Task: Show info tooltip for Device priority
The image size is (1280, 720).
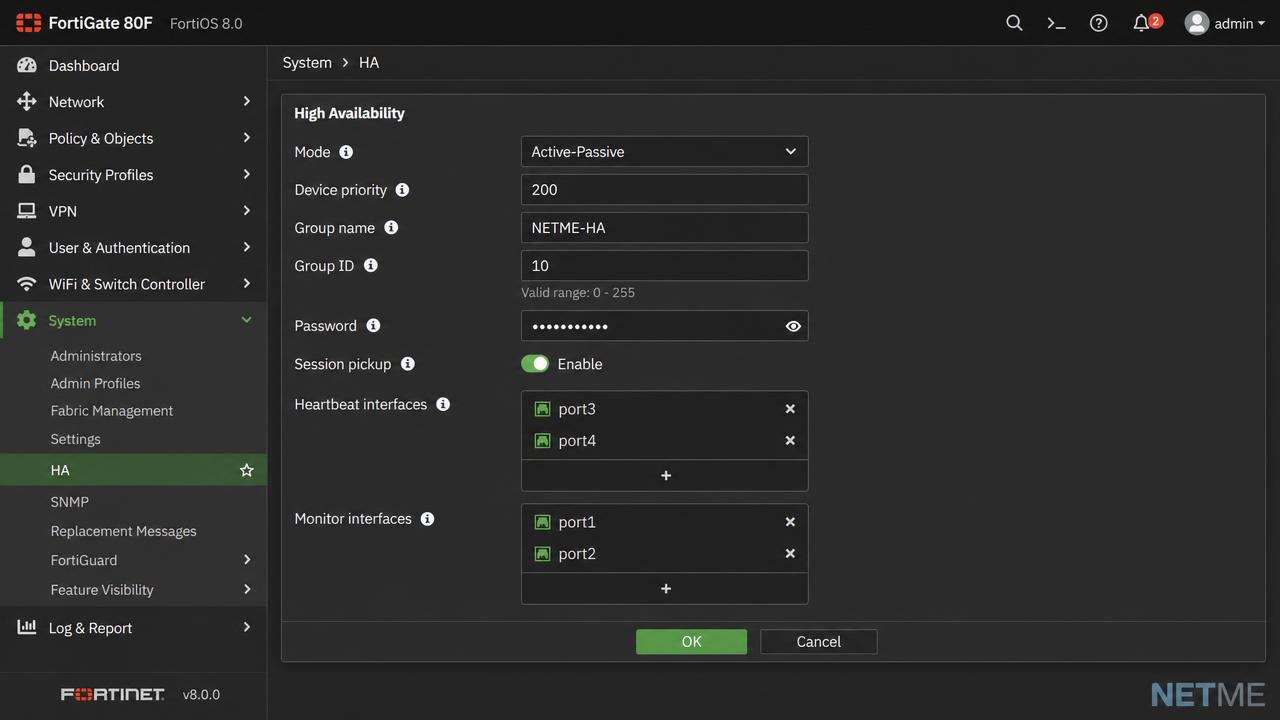Action: click(x=402, y=190)
